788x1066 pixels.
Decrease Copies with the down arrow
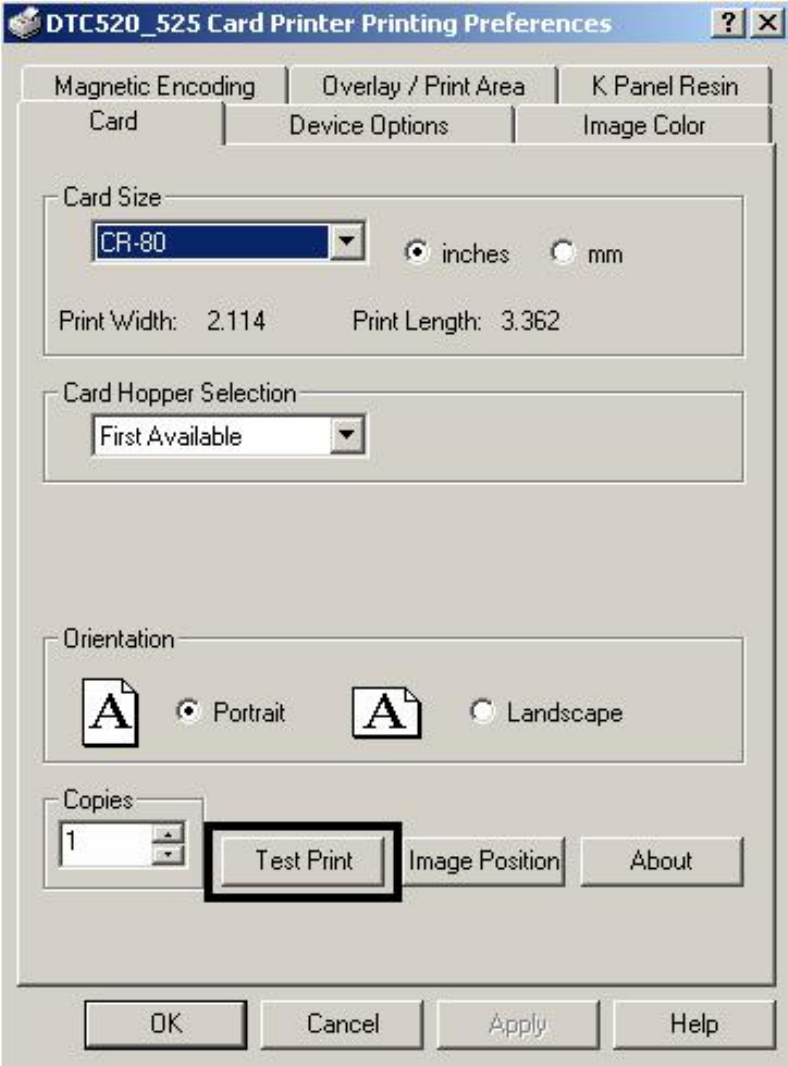point(170,853)
